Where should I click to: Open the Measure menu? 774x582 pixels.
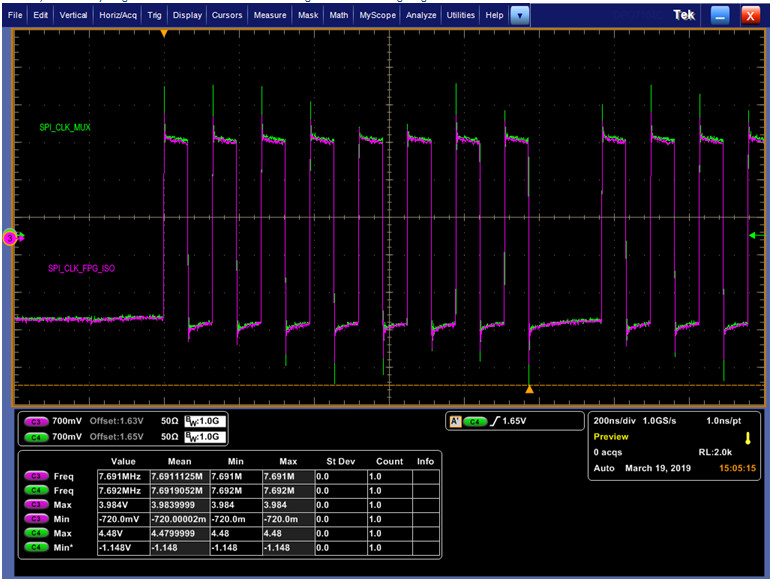(269, 16)
